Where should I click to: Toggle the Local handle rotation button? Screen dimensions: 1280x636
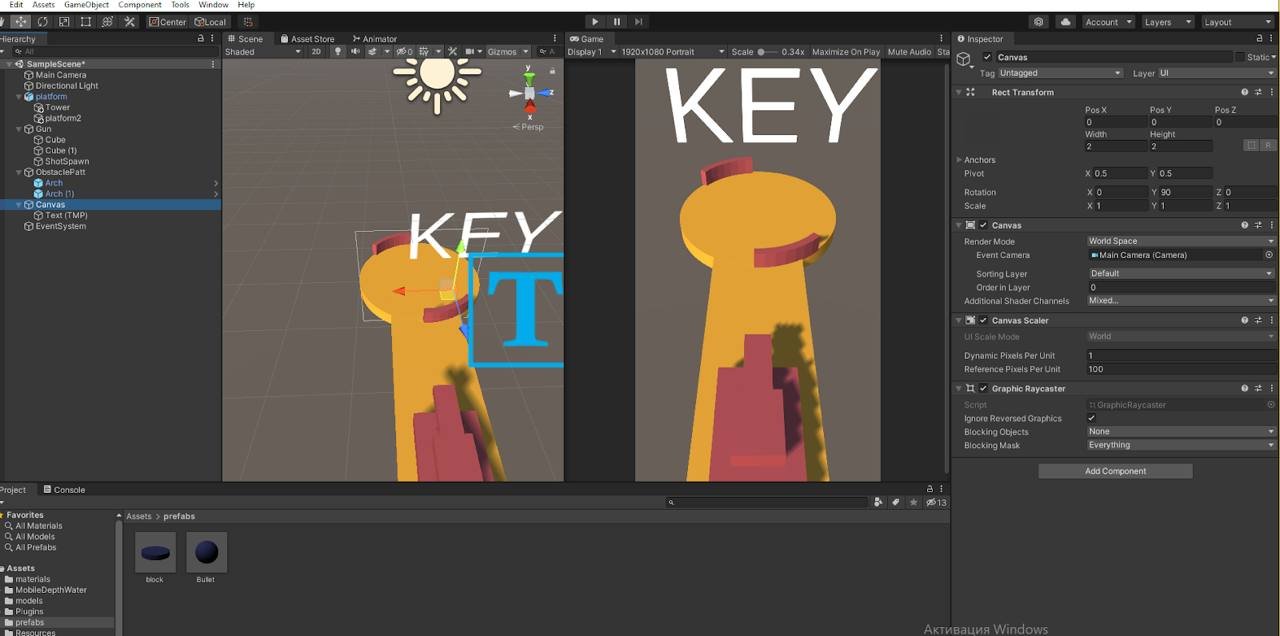click(210, 22)
